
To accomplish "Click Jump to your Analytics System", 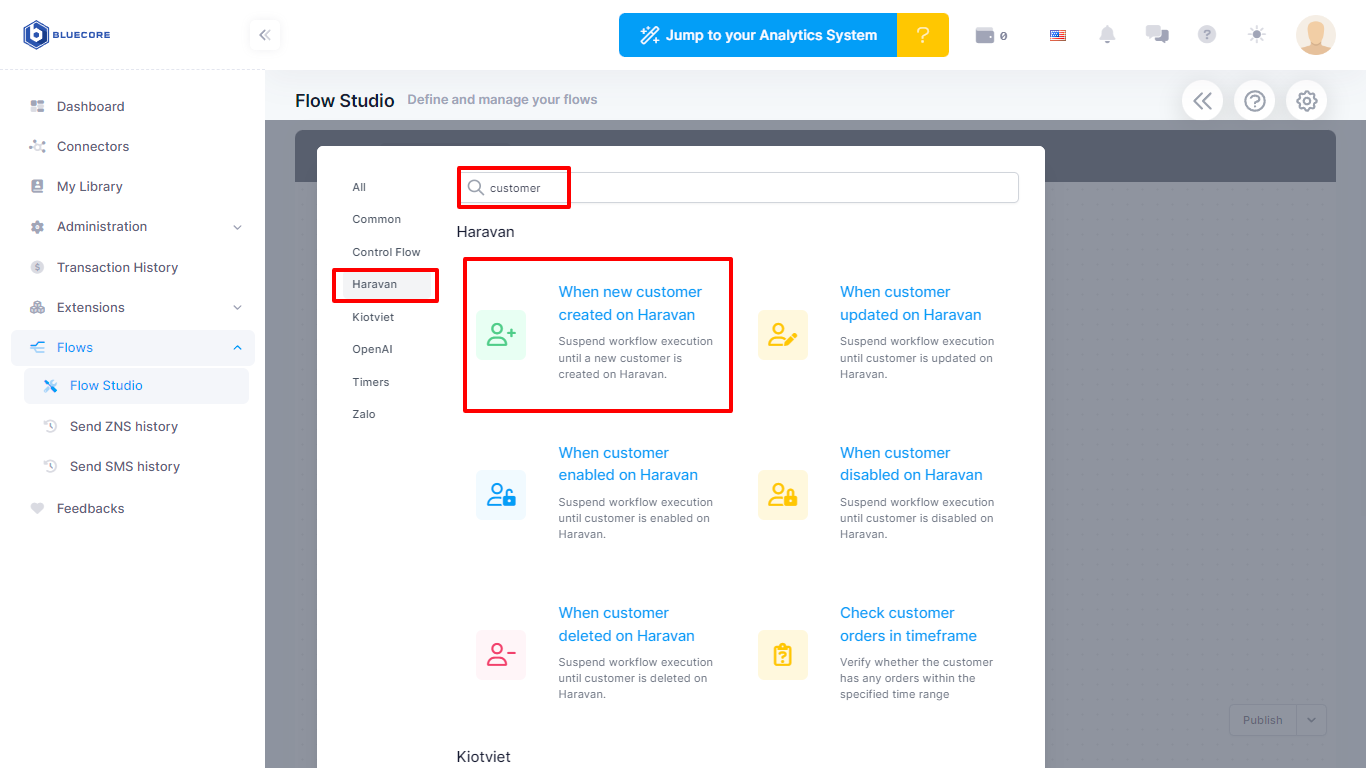I will 758,35.
